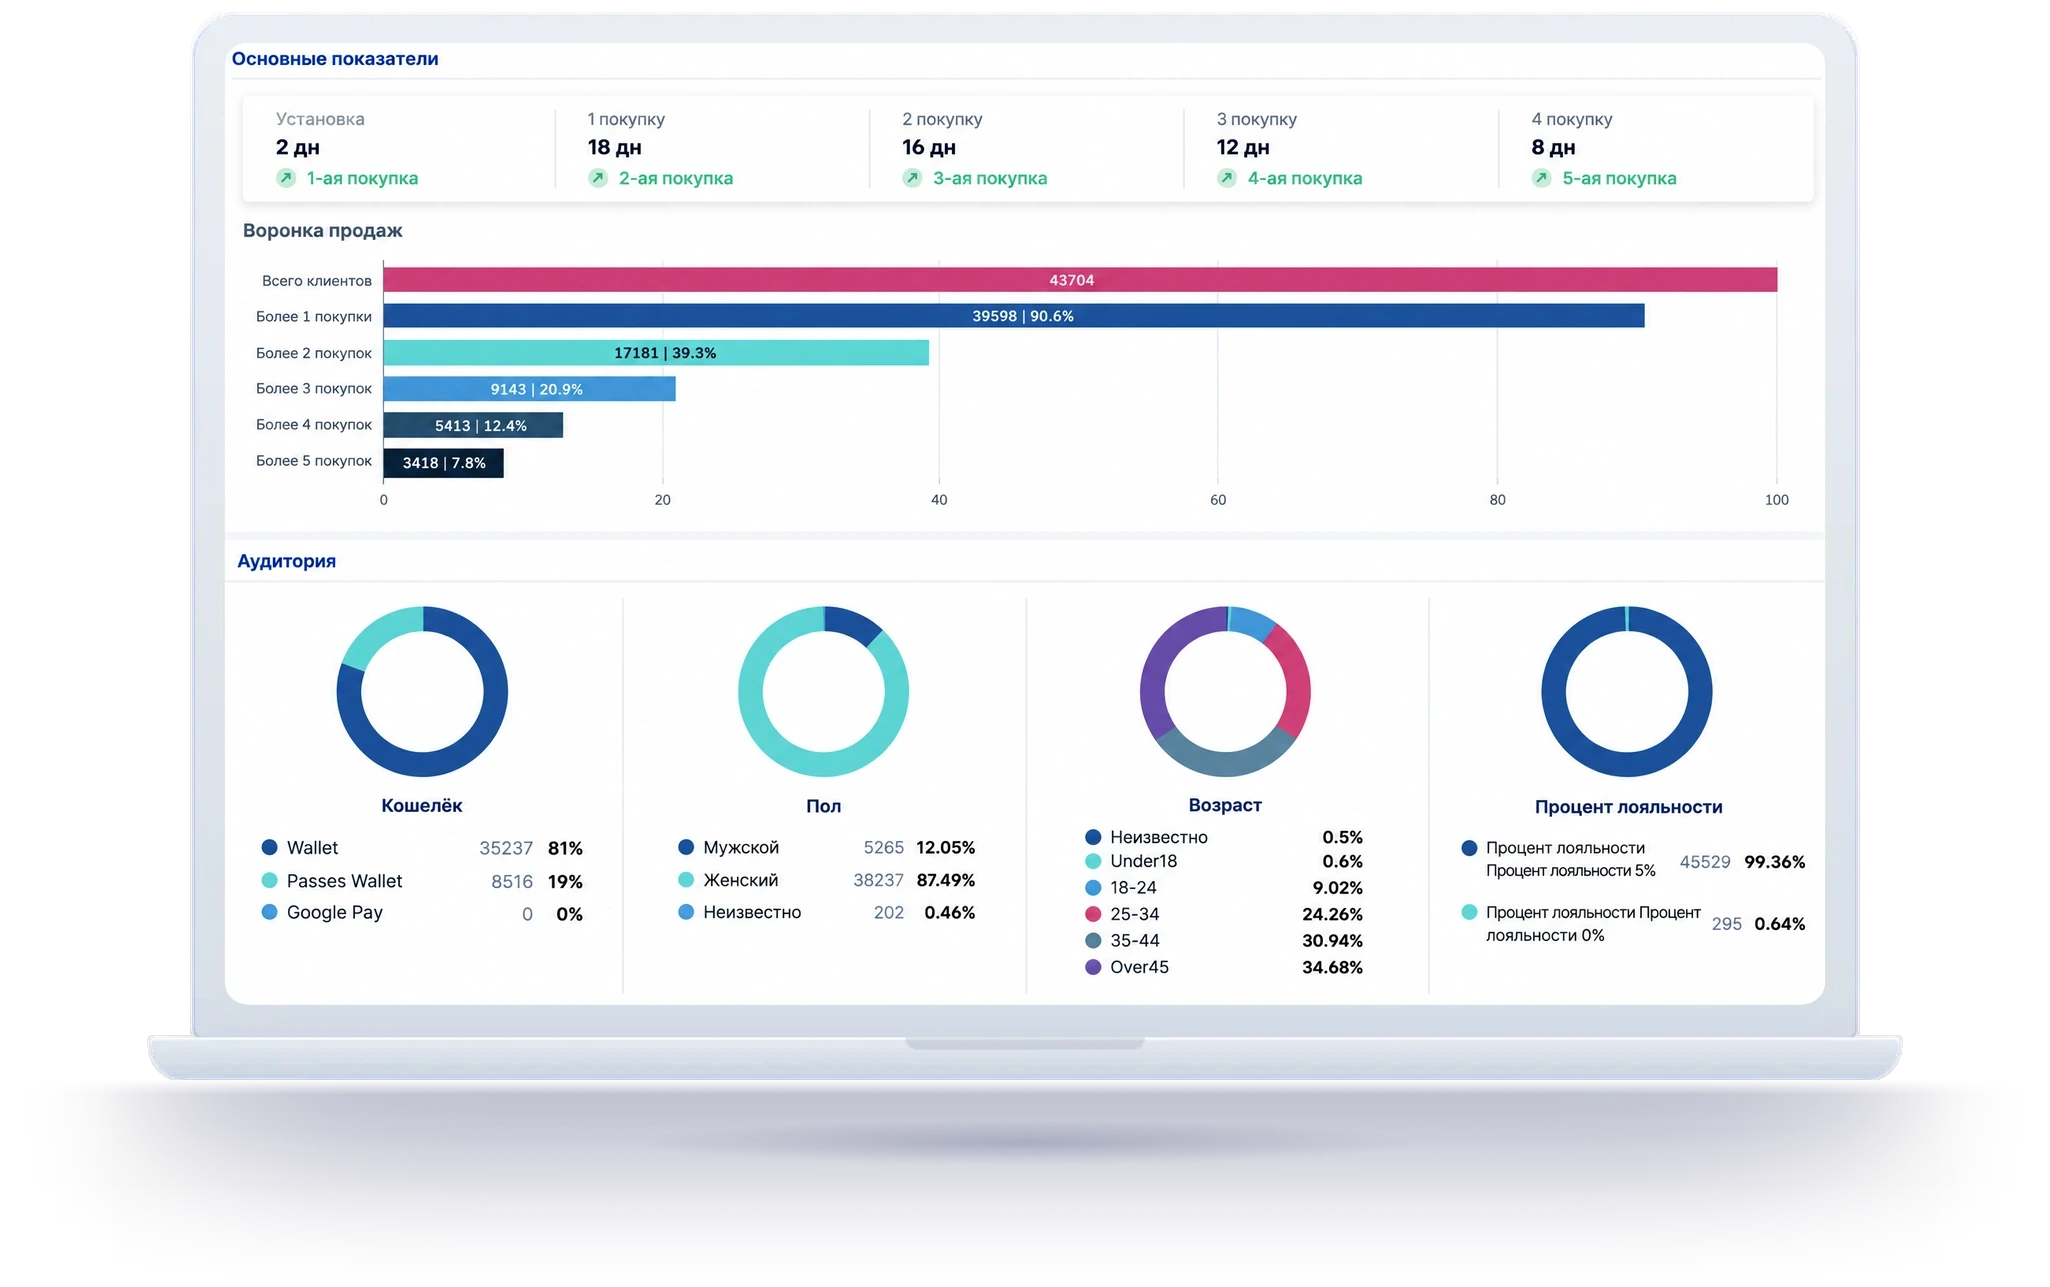Viewport: 2050px width, 1287px height.
Task: Click the green arrow icon beside 2-ая покупка
Action: 598,178
